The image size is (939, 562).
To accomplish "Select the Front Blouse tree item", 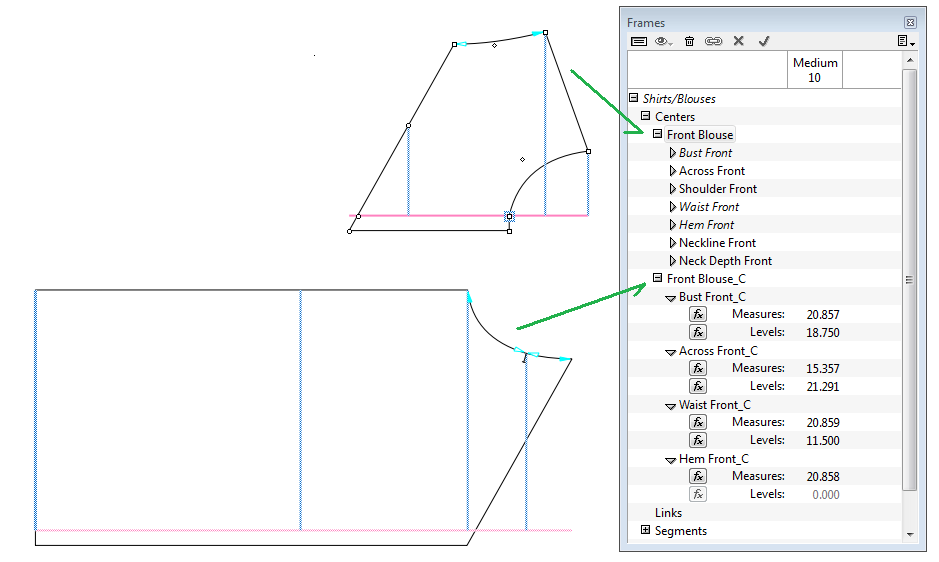I will coord(700,135).
